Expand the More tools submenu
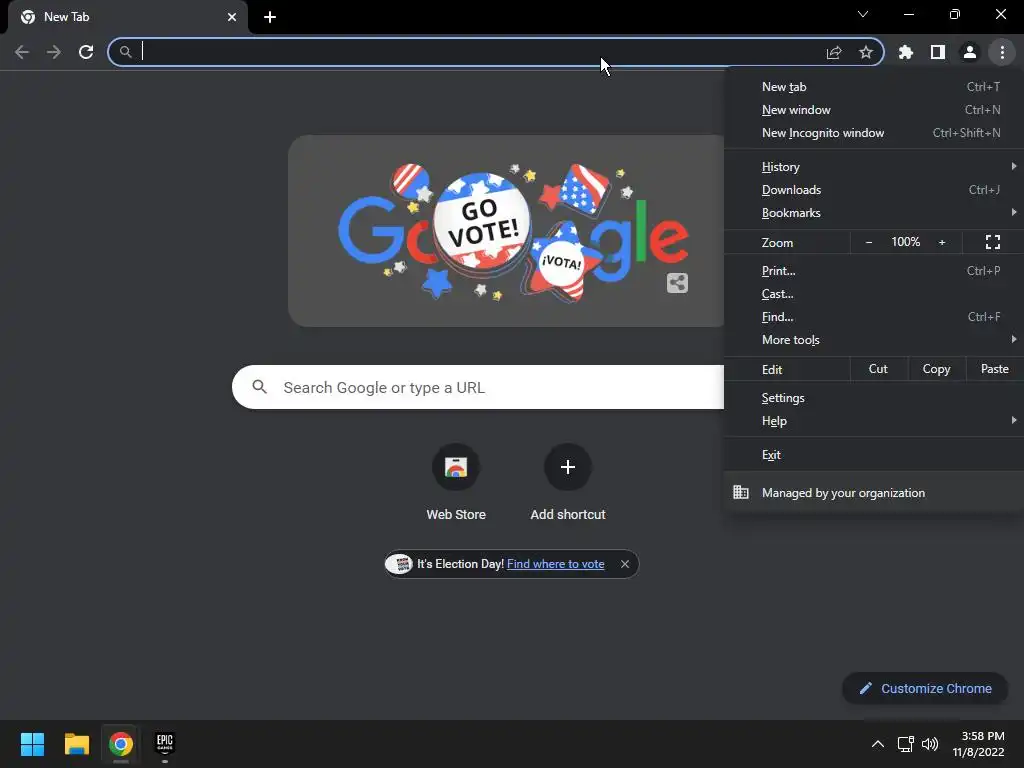The image size is (1024, 768). (x=874, y=340)
